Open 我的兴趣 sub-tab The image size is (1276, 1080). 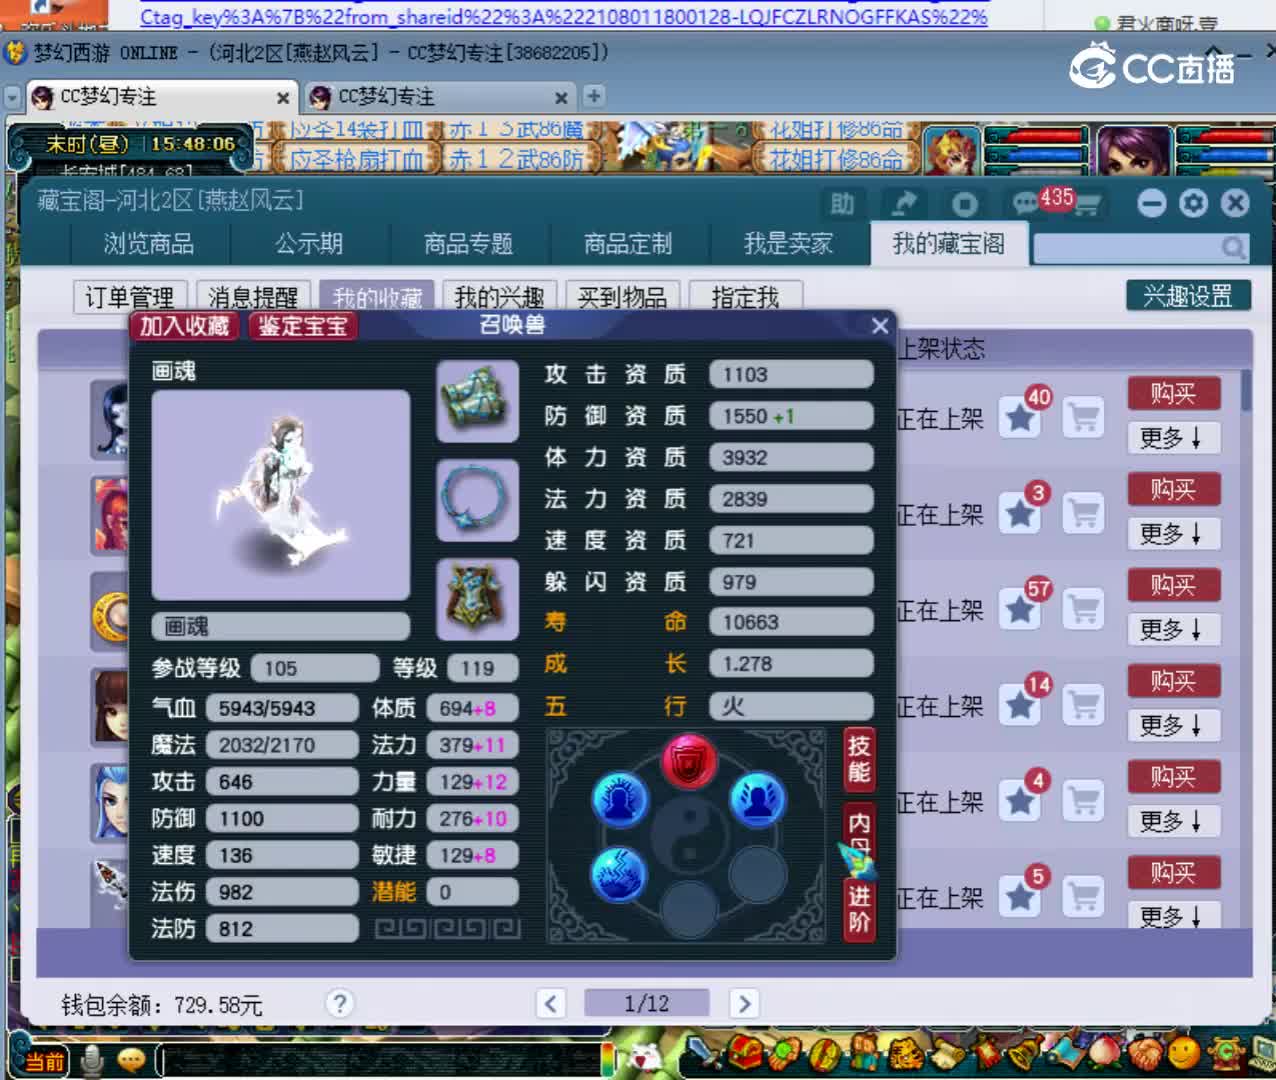click(x=499, y=297)
